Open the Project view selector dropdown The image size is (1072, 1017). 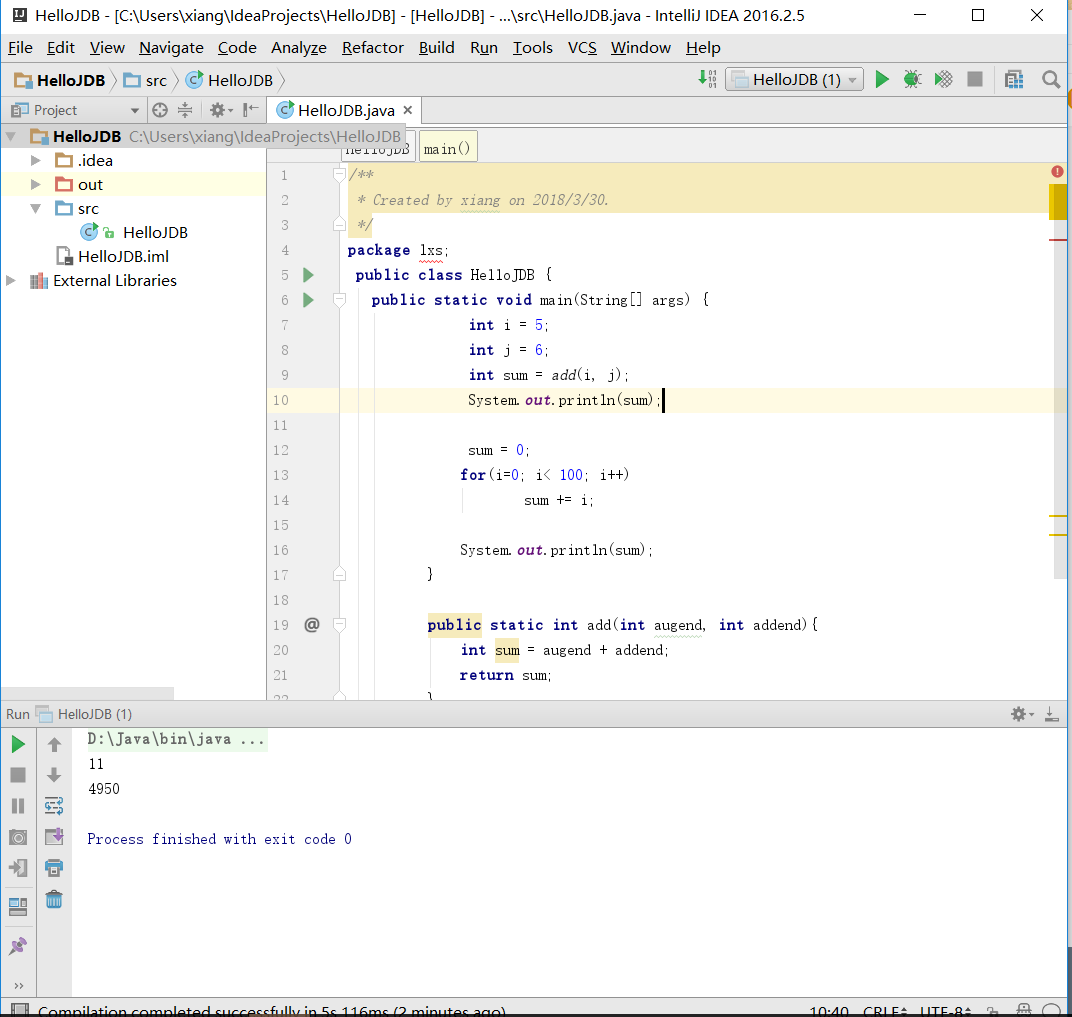point(75,110)
